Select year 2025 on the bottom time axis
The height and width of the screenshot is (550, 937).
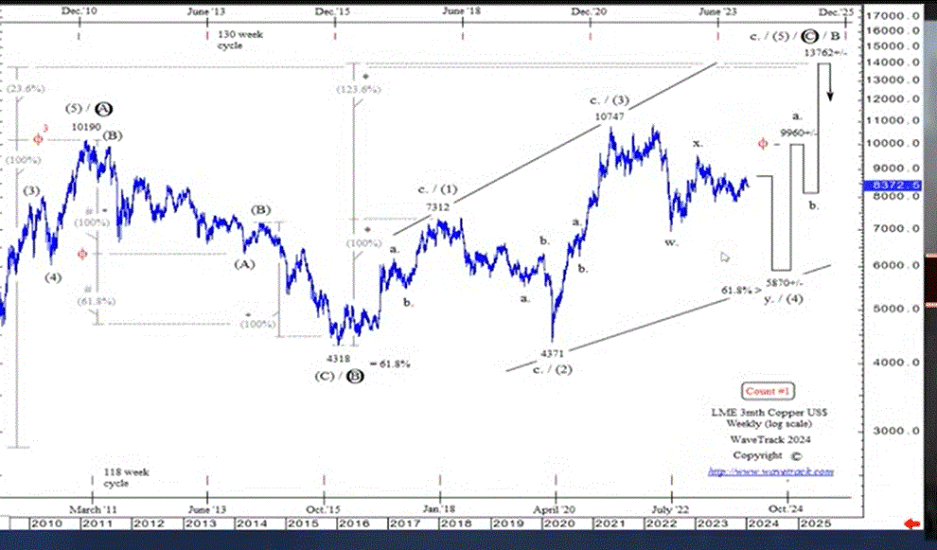[x=814, y=523]
